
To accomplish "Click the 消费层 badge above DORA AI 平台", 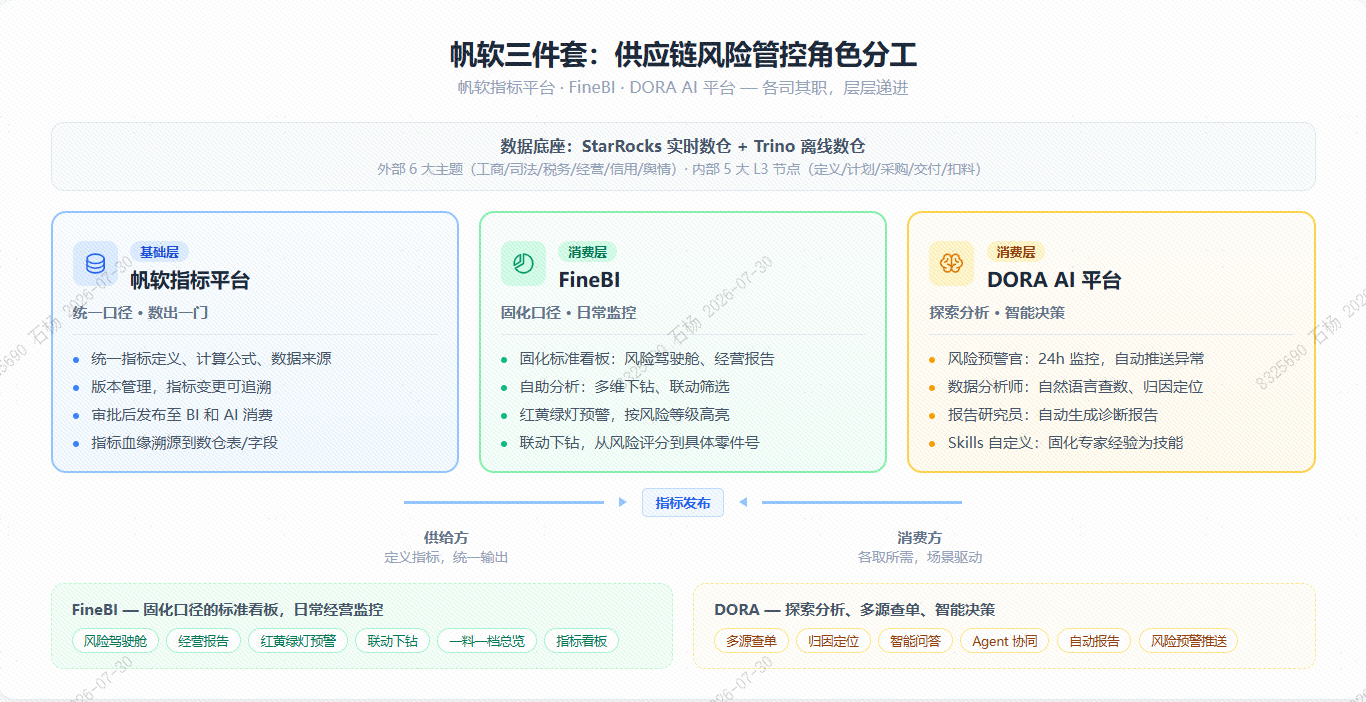I will [1015, 252].
